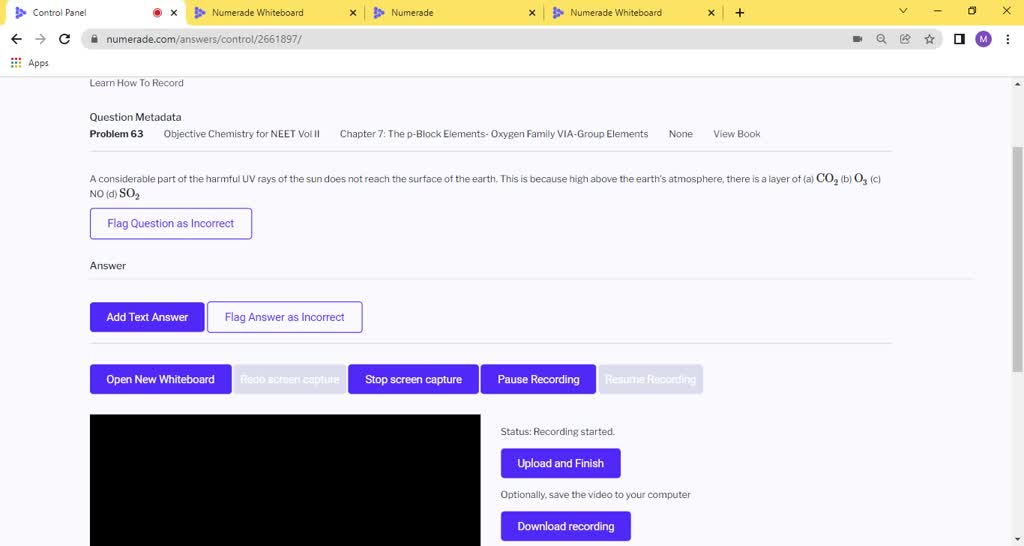1024x546 pixels.
Task: Expand the tab search chevron
Action: (x=903, y=12)
